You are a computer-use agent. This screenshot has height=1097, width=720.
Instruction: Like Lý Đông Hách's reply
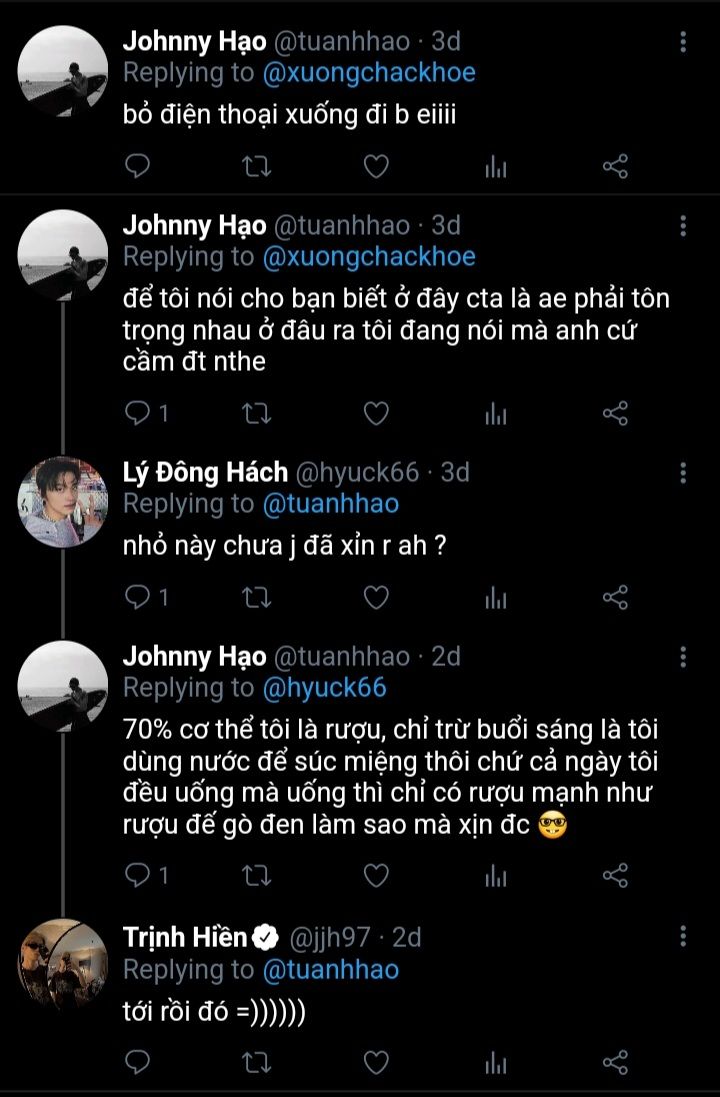(x=375, y=598)
